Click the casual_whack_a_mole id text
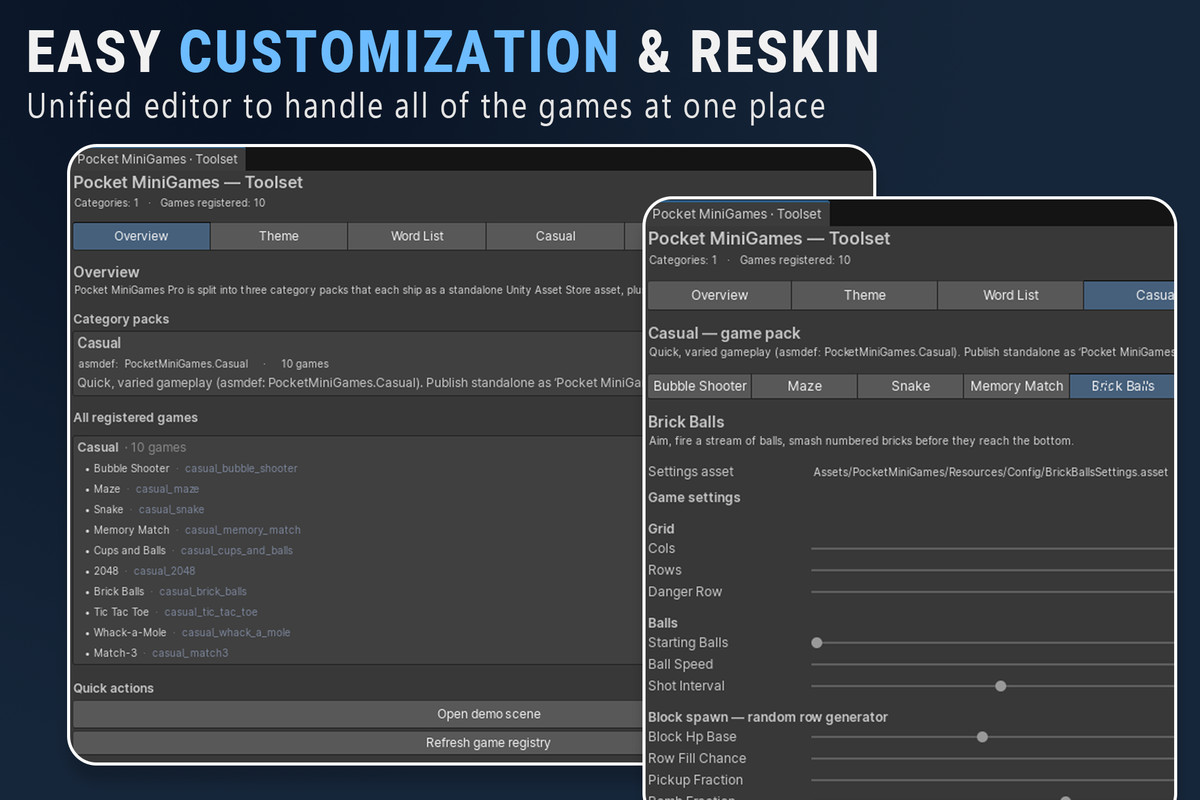Screen dimensions: 1200x800 point(237,632)
